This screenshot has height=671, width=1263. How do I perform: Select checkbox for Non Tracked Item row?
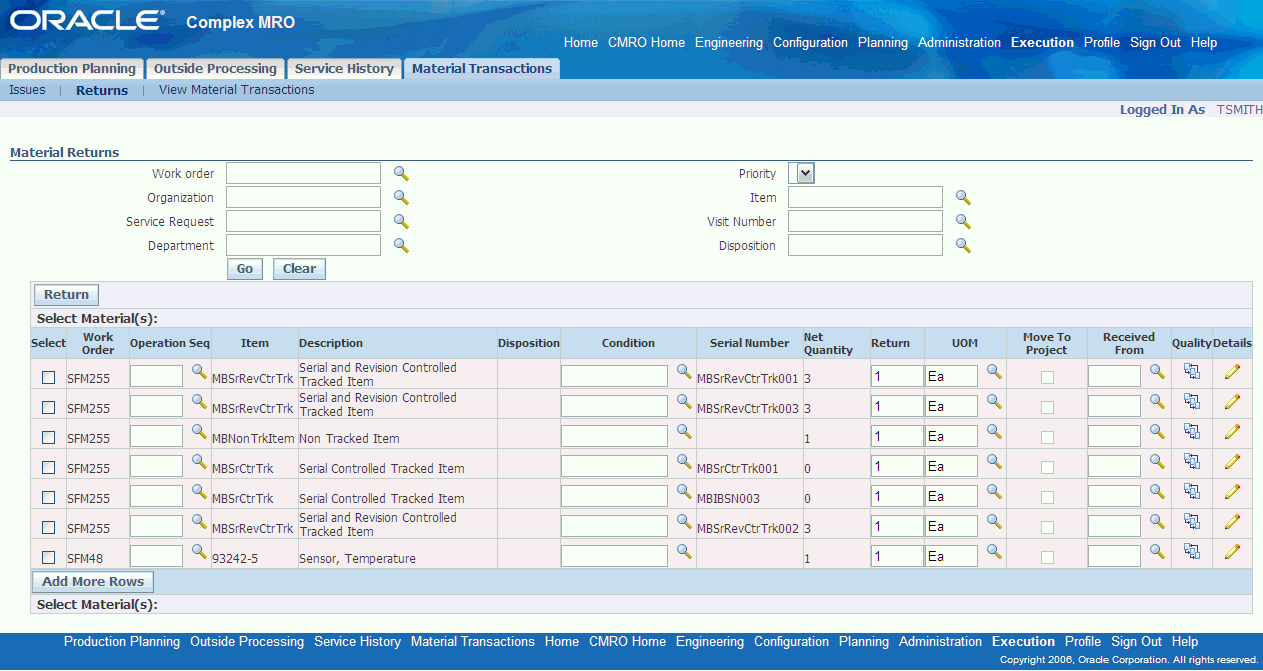tap(48, 437)
